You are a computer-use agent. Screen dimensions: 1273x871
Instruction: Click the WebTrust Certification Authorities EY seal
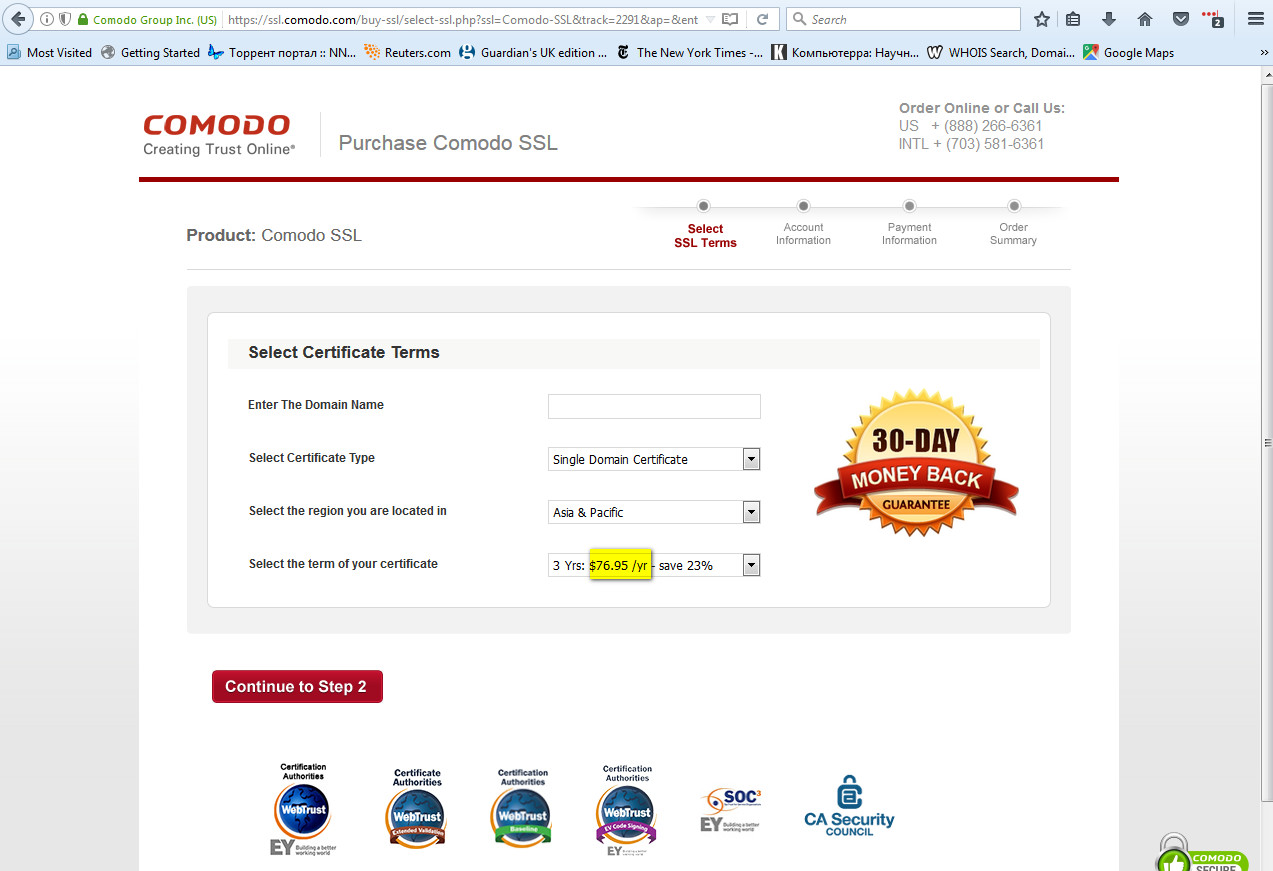point(301,809)
